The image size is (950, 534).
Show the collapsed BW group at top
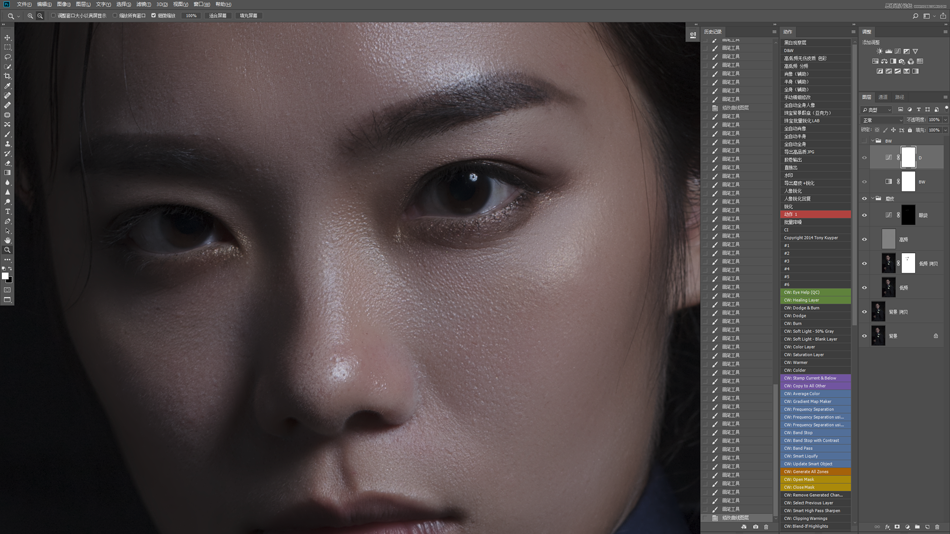[x=865, y=141]
